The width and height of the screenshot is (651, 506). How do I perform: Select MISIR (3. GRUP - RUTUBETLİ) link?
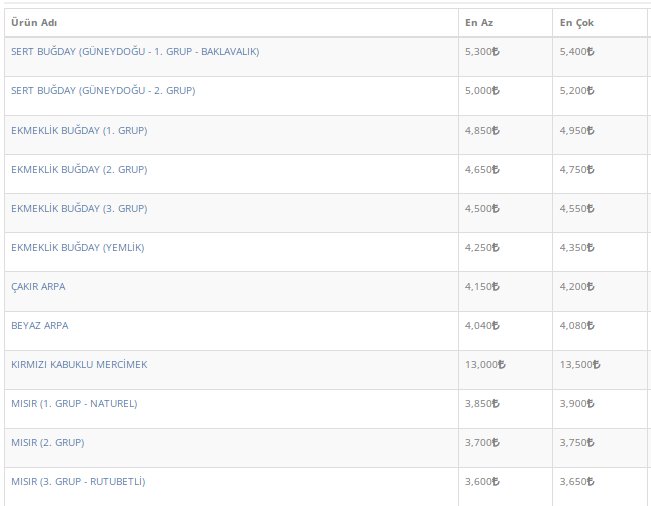click(x=78, y=482)
